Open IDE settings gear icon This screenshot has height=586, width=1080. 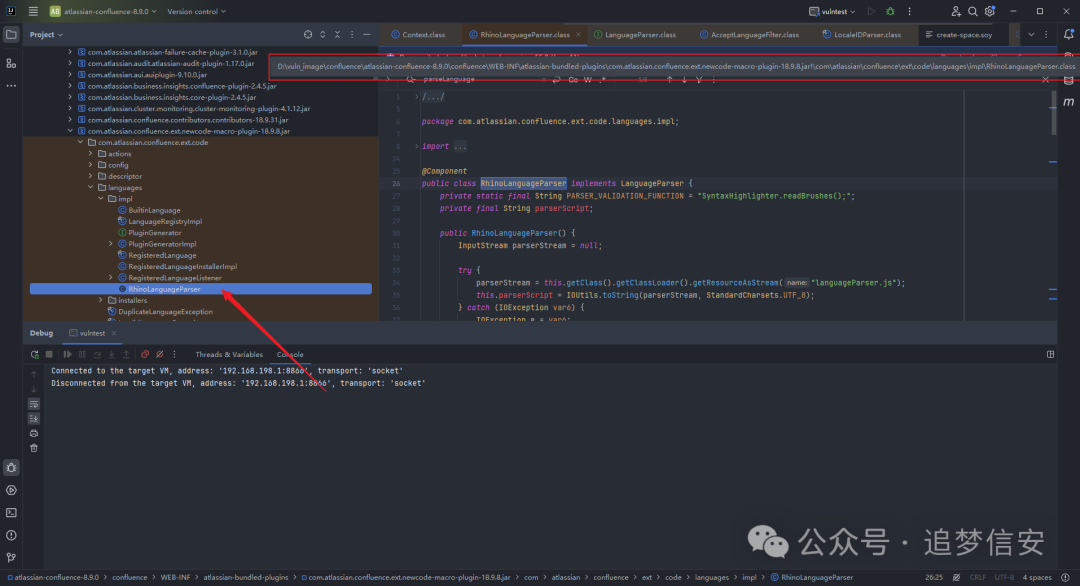click(990, 12)
